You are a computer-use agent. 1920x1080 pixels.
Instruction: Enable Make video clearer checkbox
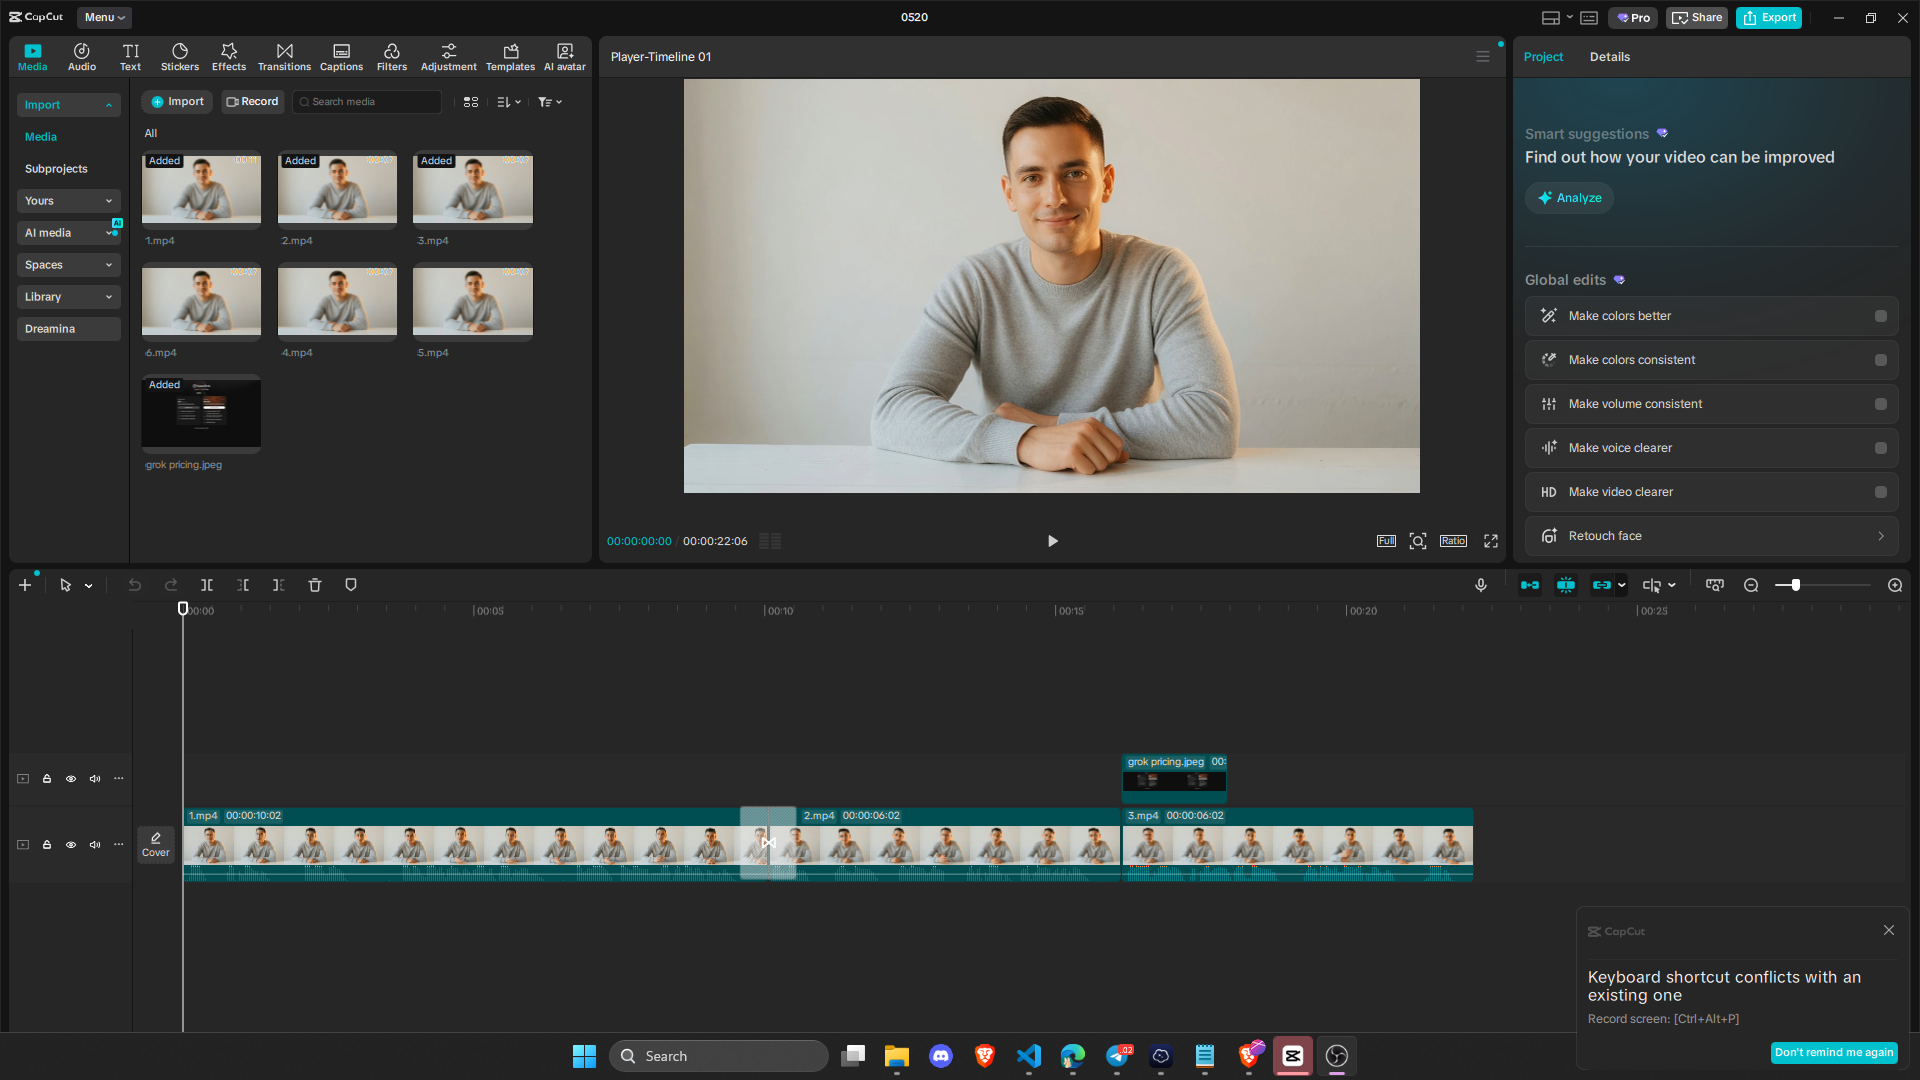(x=1881, y=492)
